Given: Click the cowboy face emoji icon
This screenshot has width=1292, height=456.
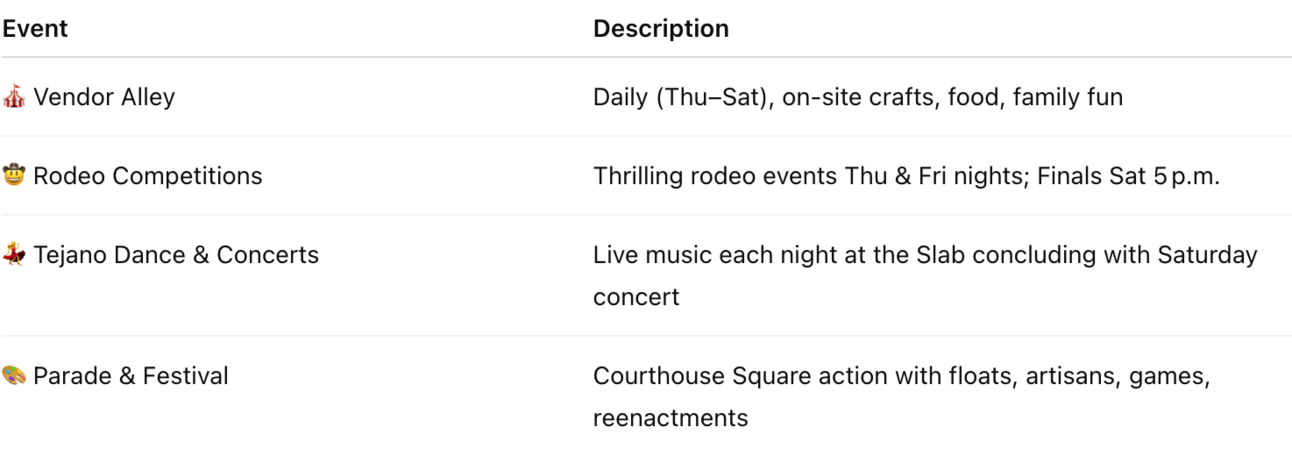Looking at the screenshot, I should (x=13, y=176).
